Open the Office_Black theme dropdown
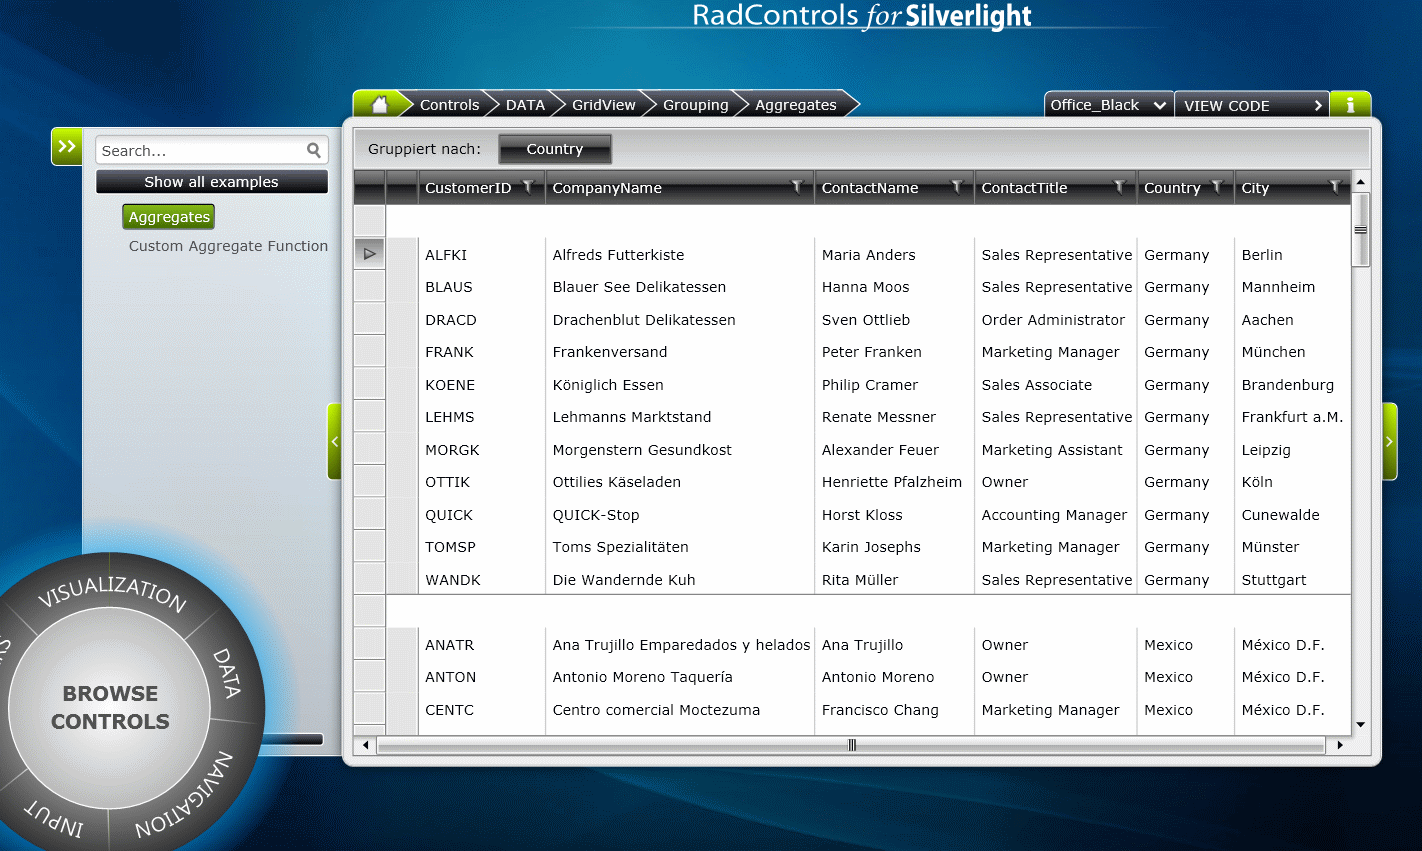The width and height of the screenshot is (1422, 851). [x=1109, y=105]
